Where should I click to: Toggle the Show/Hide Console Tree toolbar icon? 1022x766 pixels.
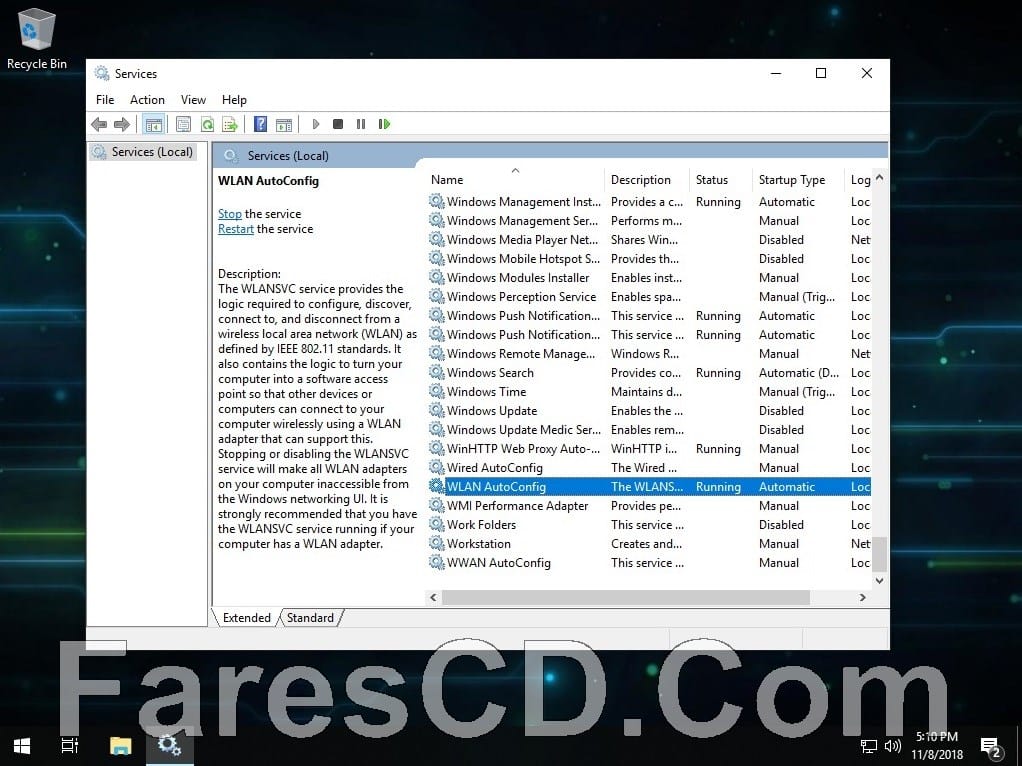coord(154,124)
